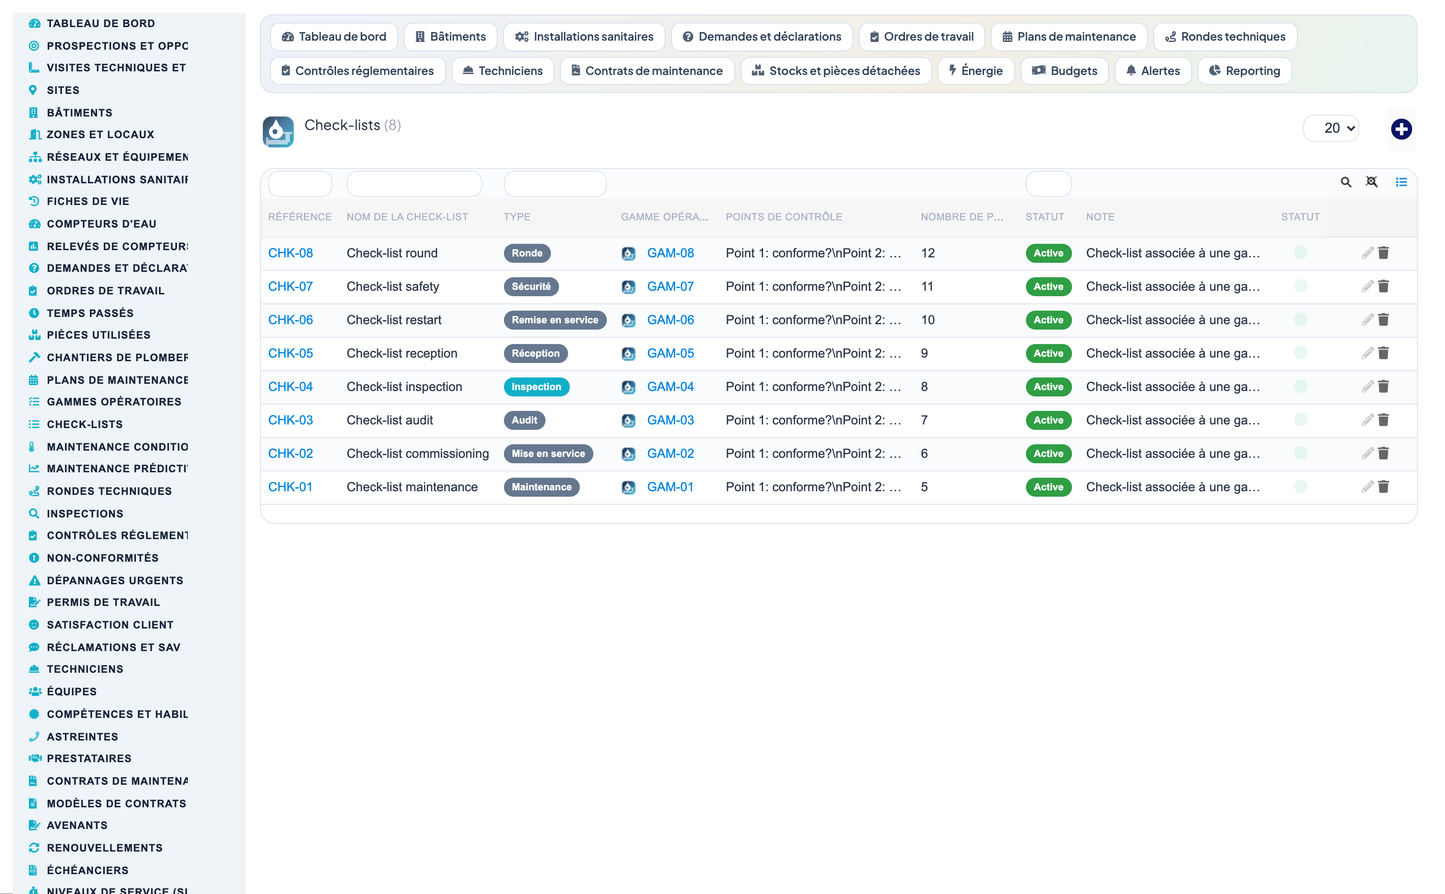Viewport: 1445px width, 894px height.
Task: Toggle the status dot for CHK-06
Action: [x=1301, y=320]
